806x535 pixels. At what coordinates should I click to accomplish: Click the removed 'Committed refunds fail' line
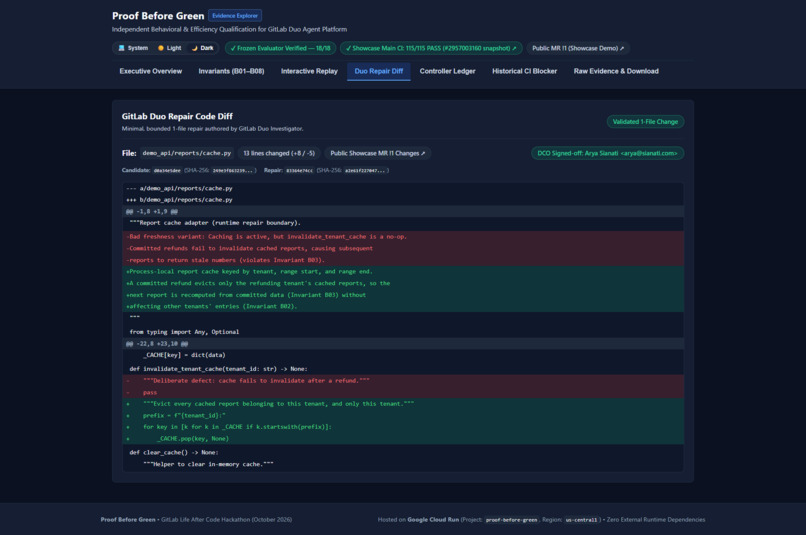click(x=403, y=249)
